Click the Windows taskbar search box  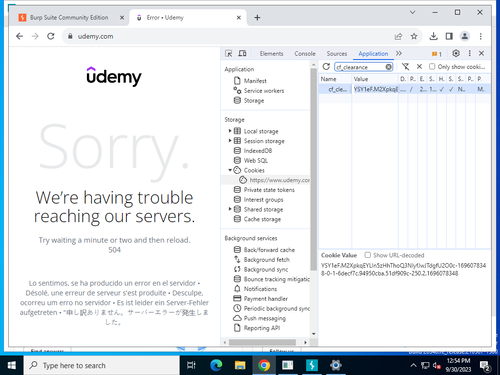(x=102, y=365)
